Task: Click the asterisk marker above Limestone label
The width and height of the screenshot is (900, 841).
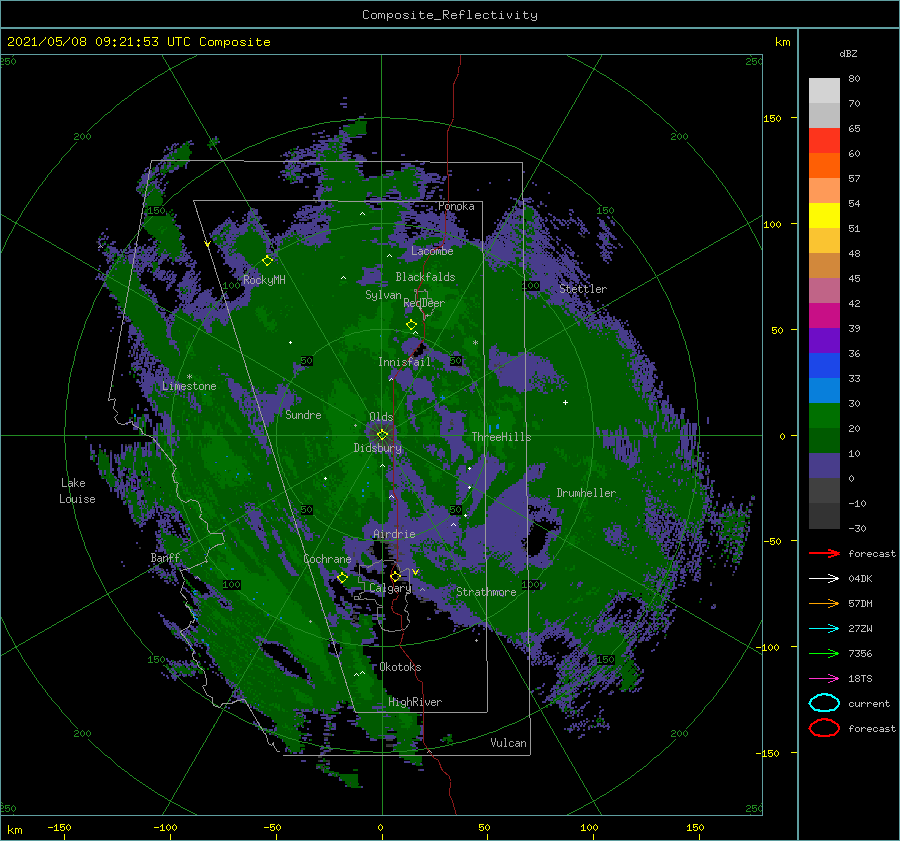Action: [x=189, y=377]
